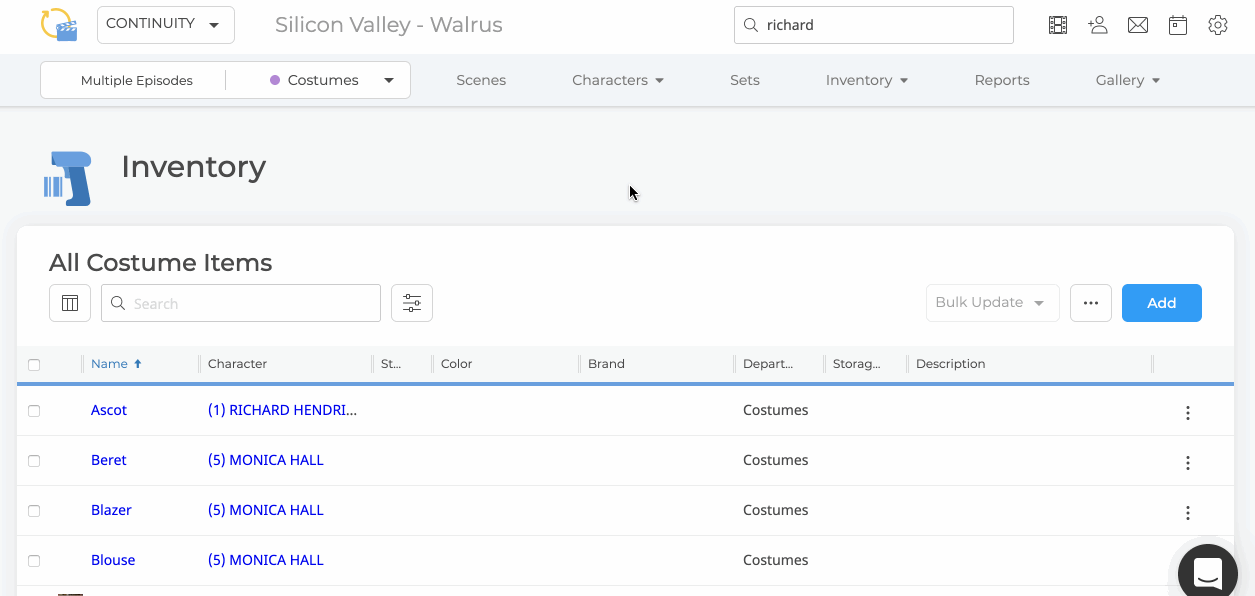Open the filter sliders icon
The width and height of the screenshot is (1255, 596).
pyautogui.click(x=411, y=302)
